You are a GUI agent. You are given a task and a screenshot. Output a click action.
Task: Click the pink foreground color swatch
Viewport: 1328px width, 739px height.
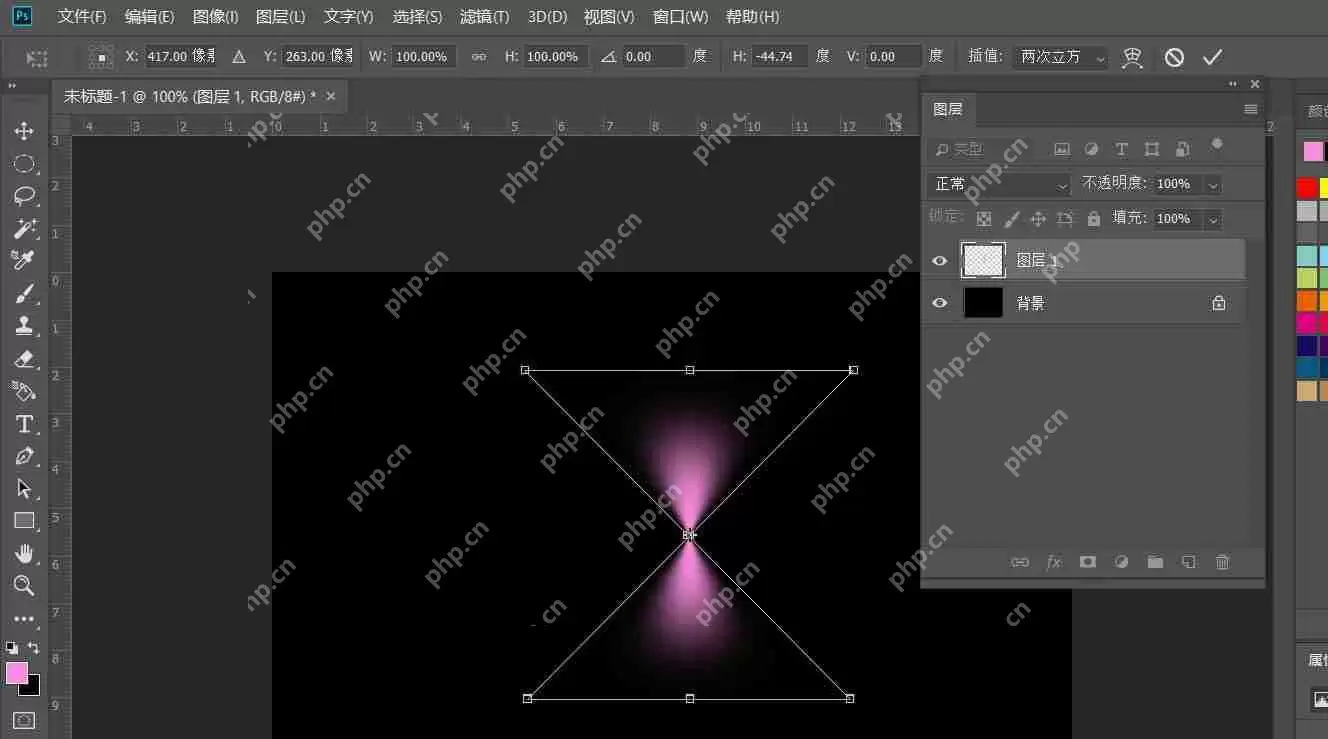pos(17,673)
